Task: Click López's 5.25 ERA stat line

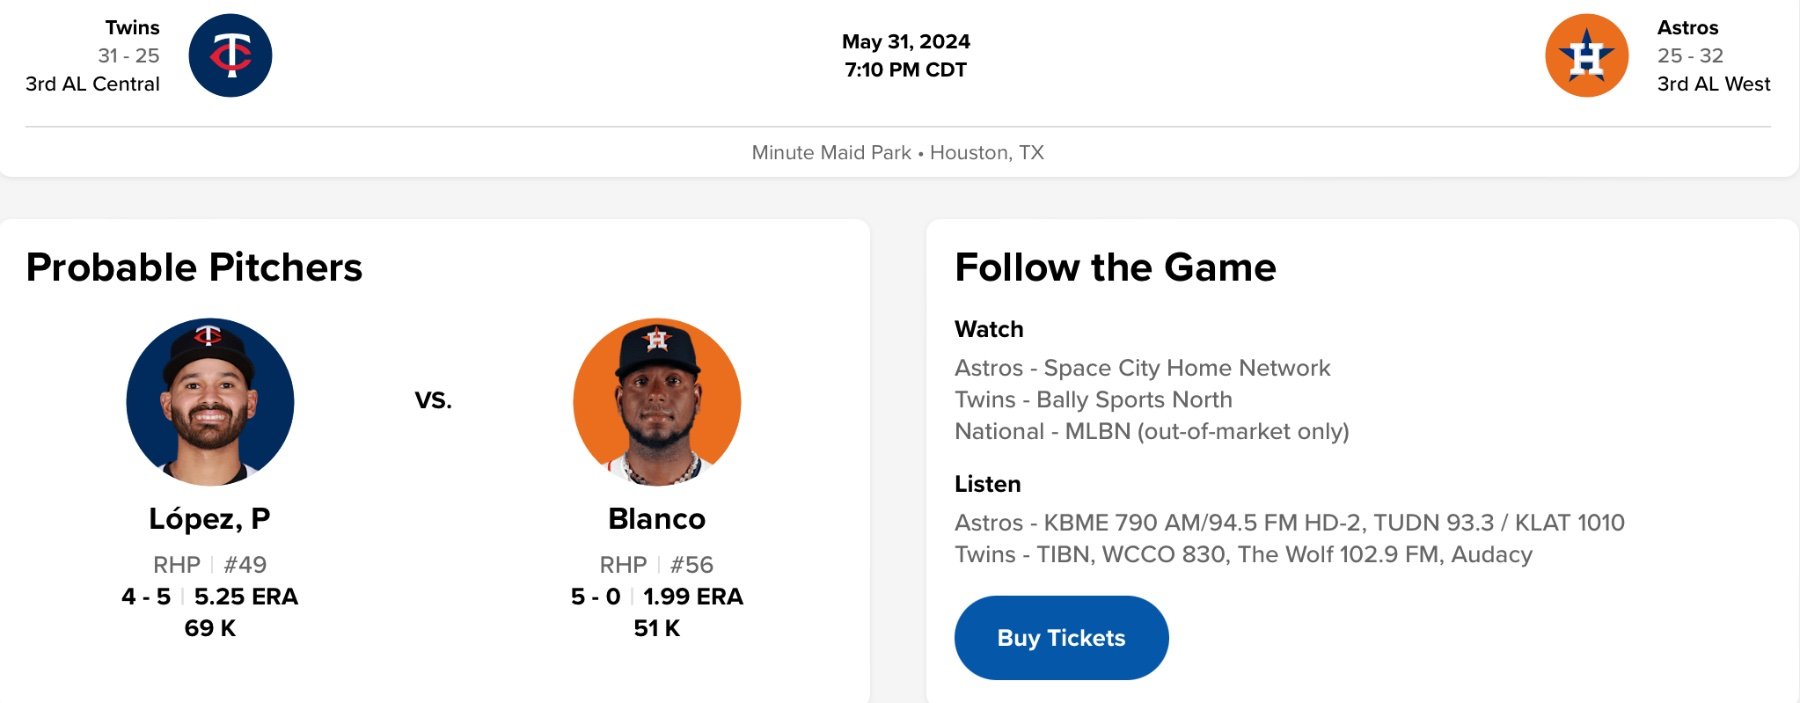Action: (x=246, y=597)
